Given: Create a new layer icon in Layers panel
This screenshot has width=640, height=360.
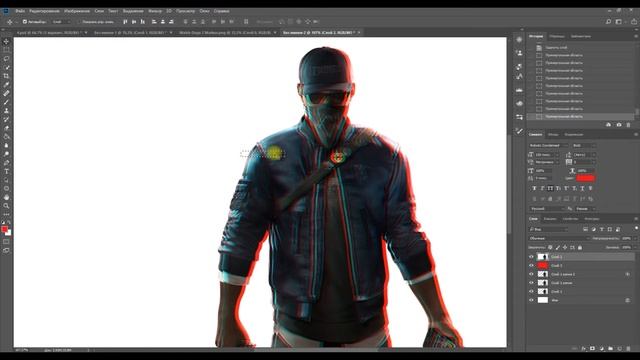Looking at the screenshot, I should click(x=619, y=348).
